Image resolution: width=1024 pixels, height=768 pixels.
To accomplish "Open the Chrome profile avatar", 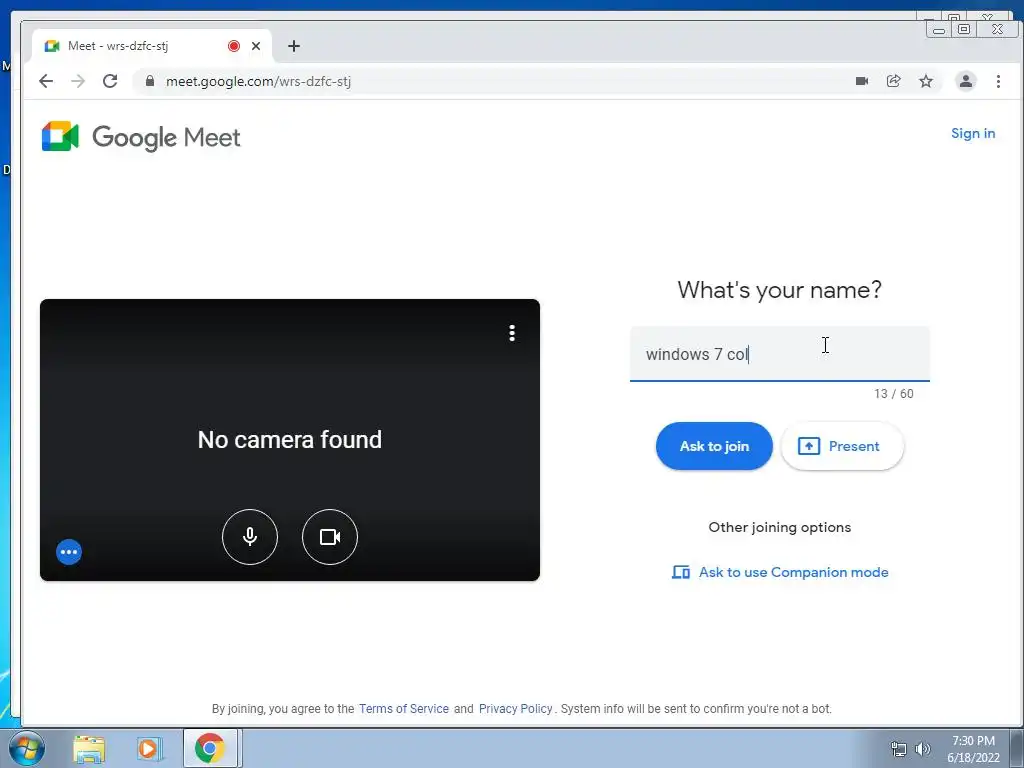I will click(965, 81).
